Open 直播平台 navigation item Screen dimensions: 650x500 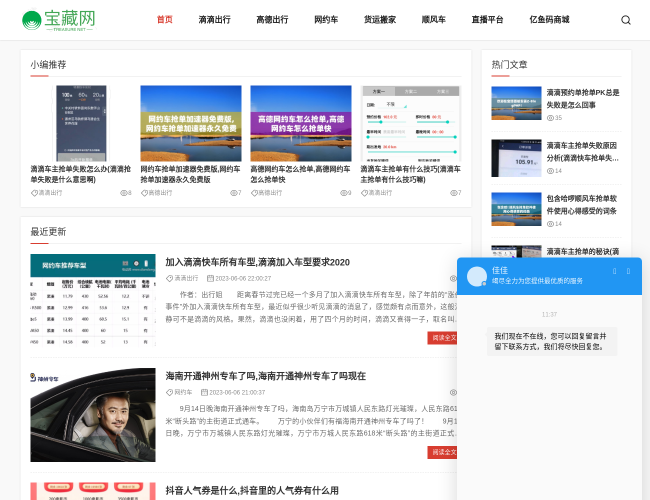point(487,19)
